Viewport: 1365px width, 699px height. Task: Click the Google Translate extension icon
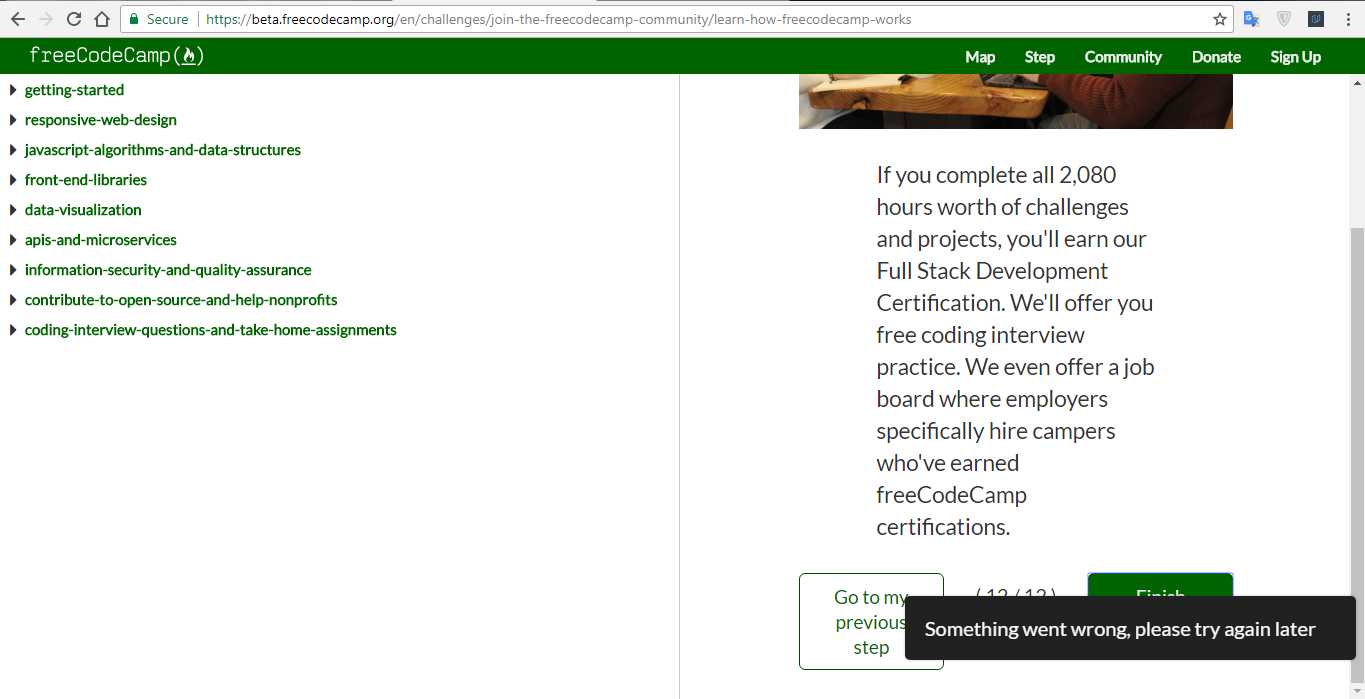(1251, 18)
